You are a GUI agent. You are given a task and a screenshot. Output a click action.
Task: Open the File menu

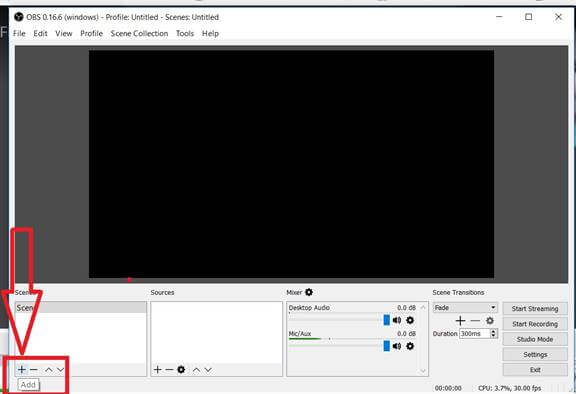coord(19,33)
